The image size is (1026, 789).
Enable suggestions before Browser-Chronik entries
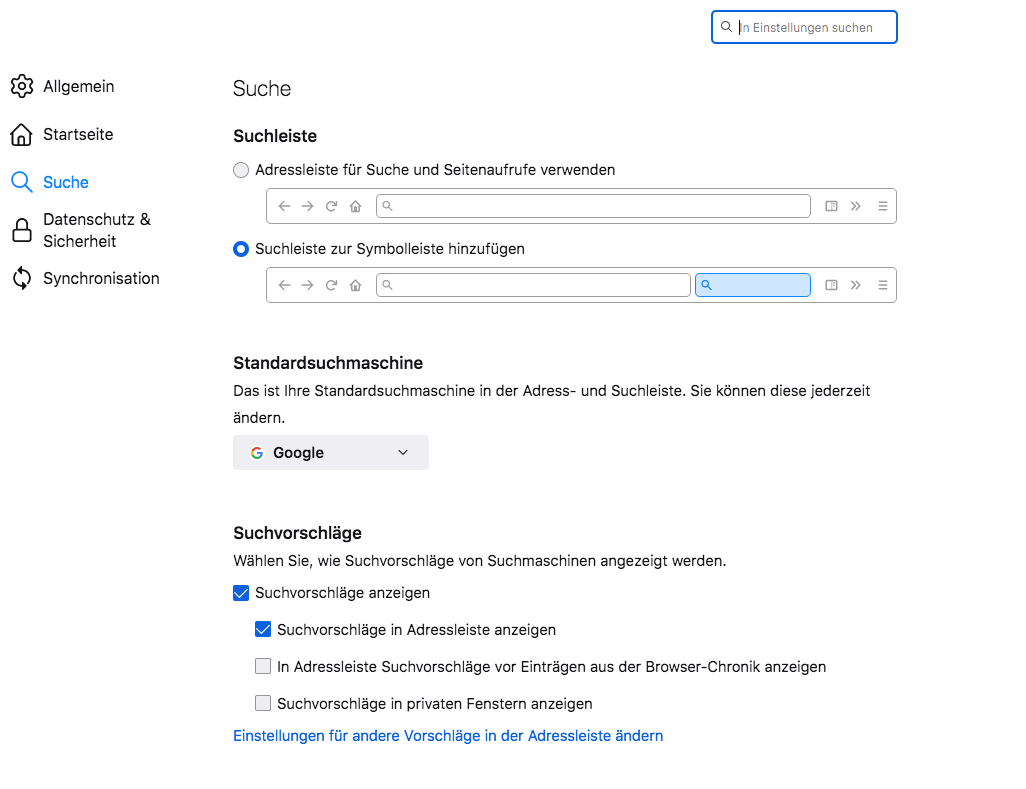[x=263, y=667]
